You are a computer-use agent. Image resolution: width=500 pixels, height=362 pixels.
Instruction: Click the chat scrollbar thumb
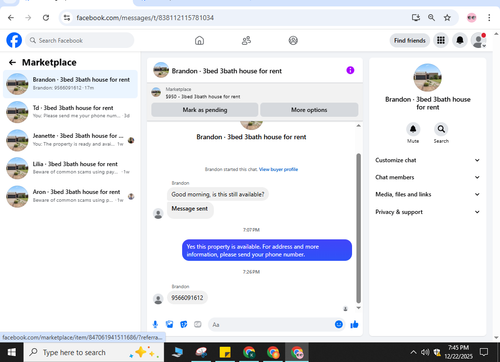359,228
